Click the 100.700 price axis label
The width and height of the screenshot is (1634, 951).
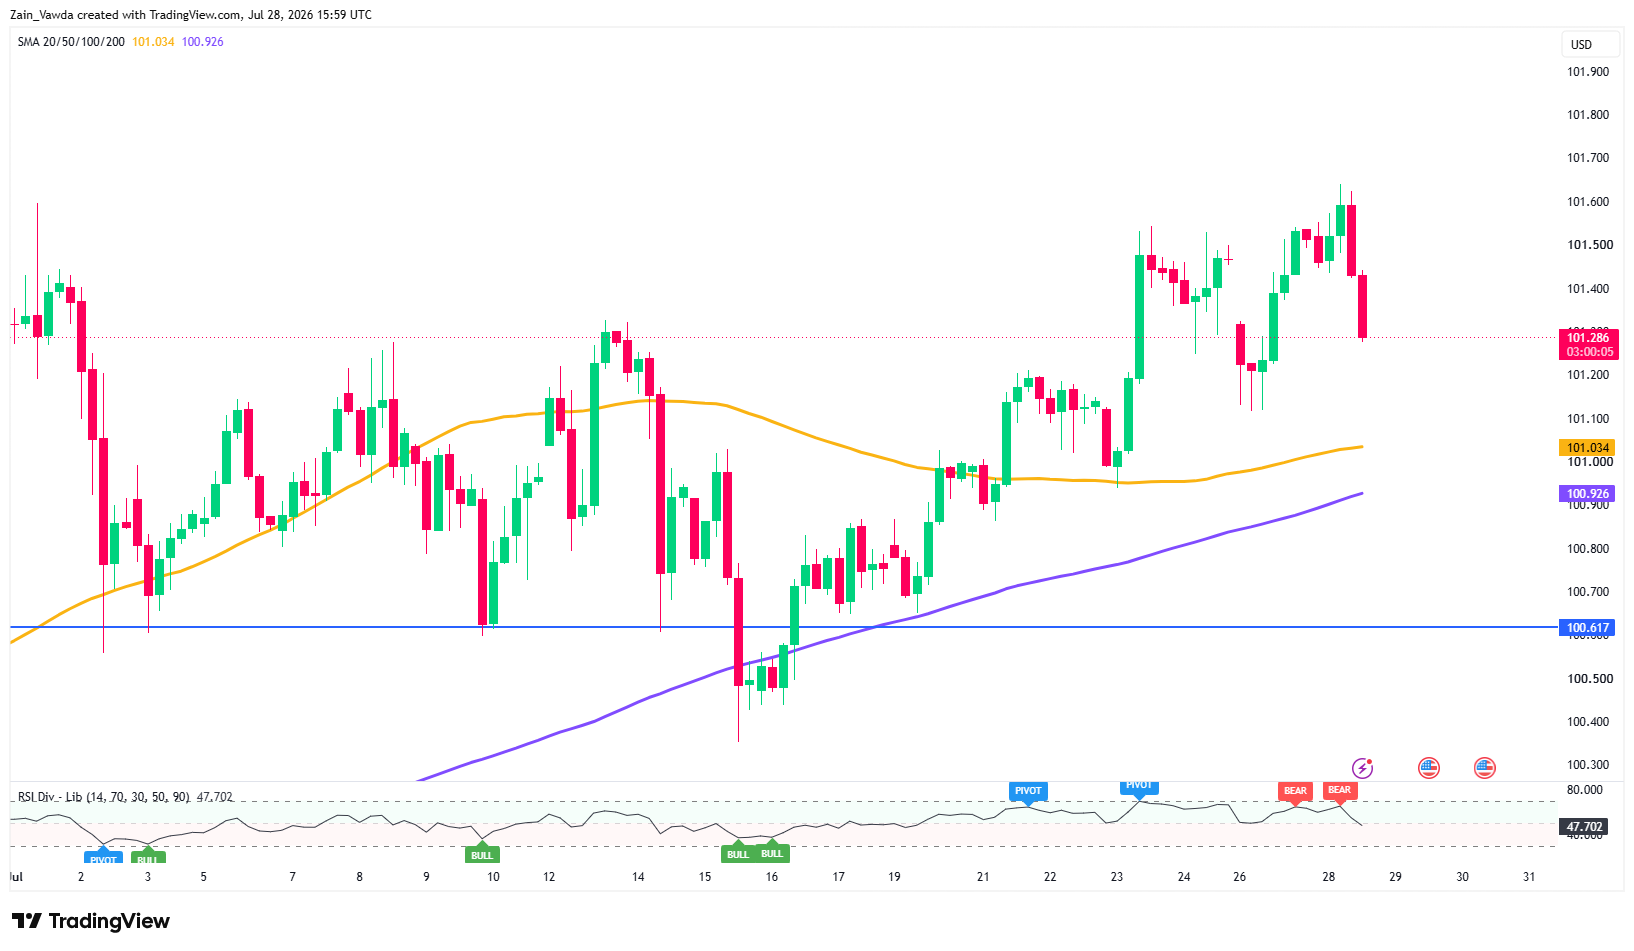1588,592
